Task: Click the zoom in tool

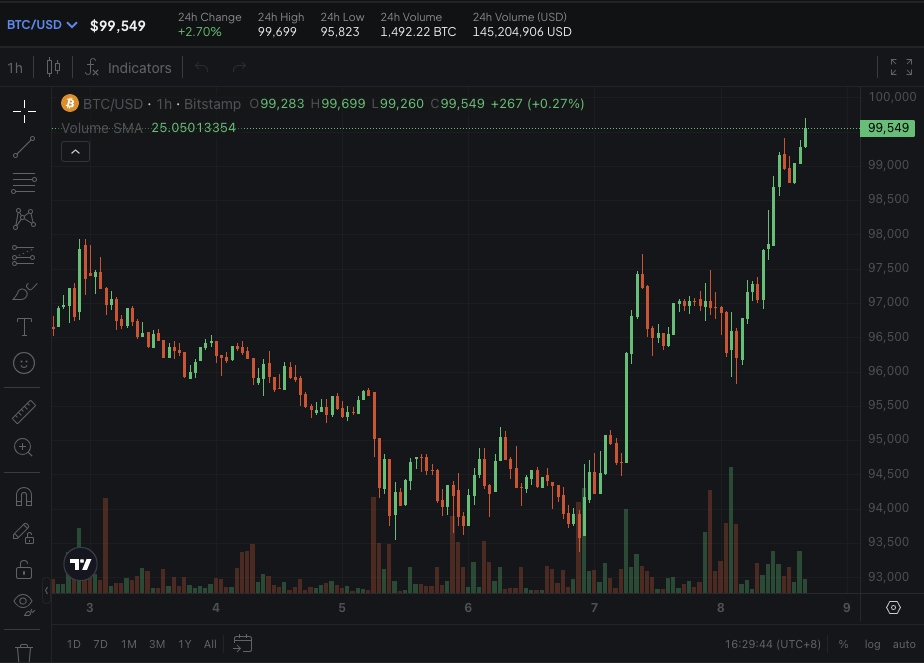Action: pos(24,447)
